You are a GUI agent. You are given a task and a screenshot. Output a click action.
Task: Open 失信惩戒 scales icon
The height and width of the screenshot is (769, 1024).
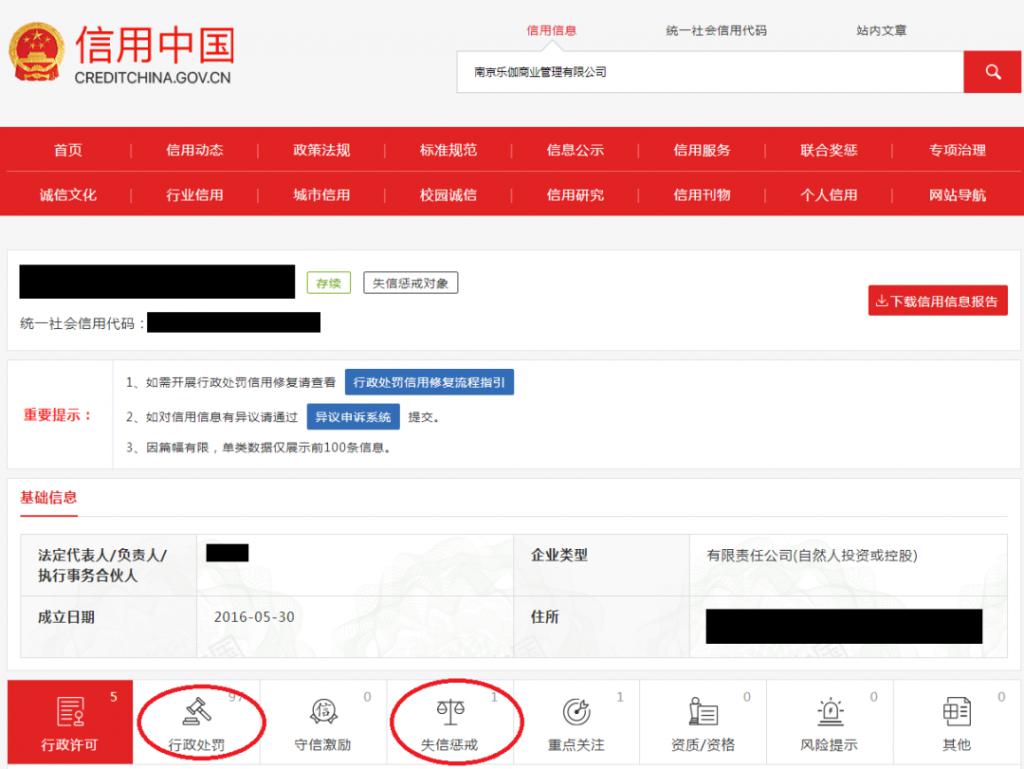449,712
